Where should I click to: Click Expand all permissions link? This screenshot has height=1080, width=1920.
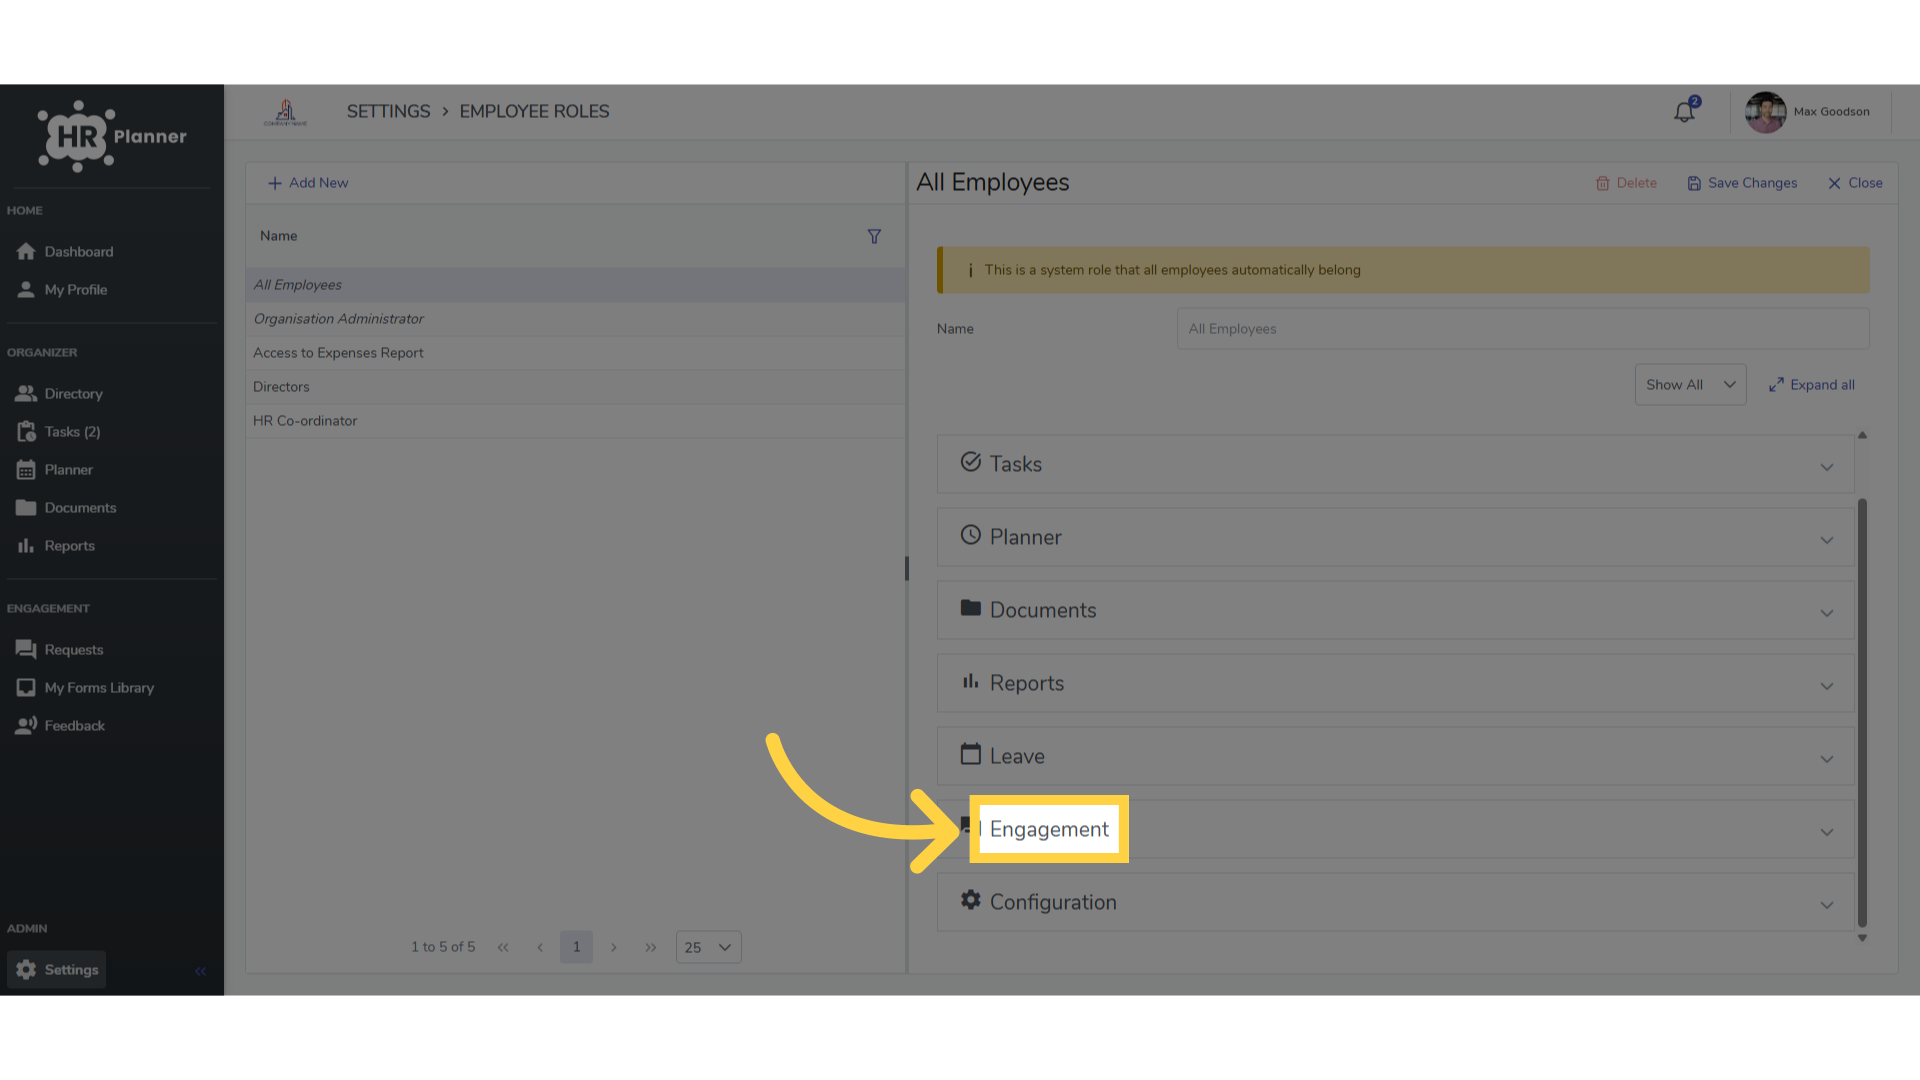coord(1811,385)
